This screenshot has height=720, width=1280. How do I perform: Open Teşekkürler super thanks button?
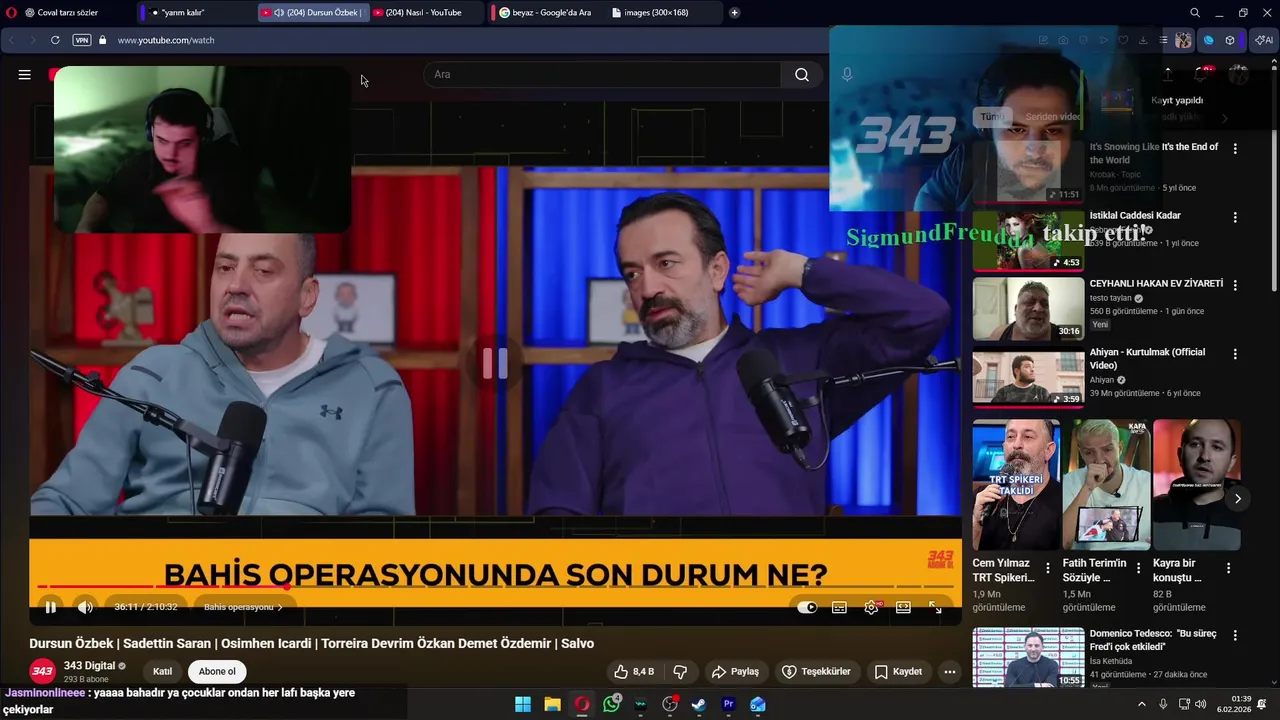pyautogui.click(x=816, y=672)
